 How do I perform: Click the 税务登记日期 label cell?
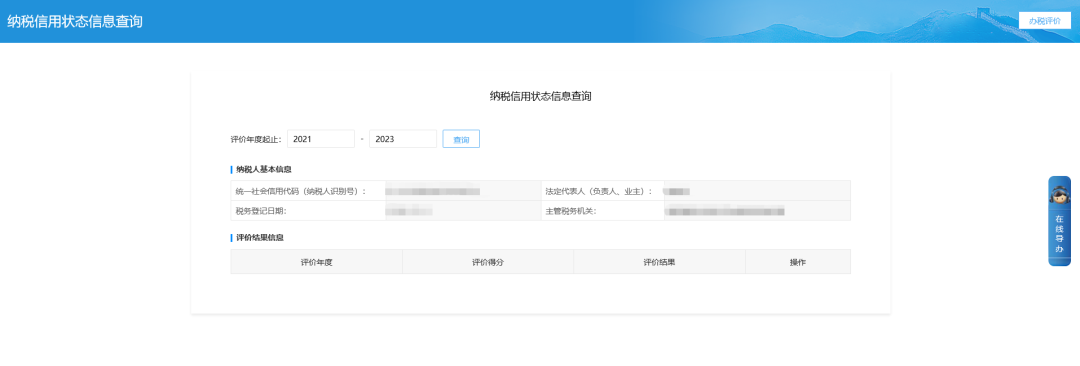pyautogui.click(x=308, y=211)
